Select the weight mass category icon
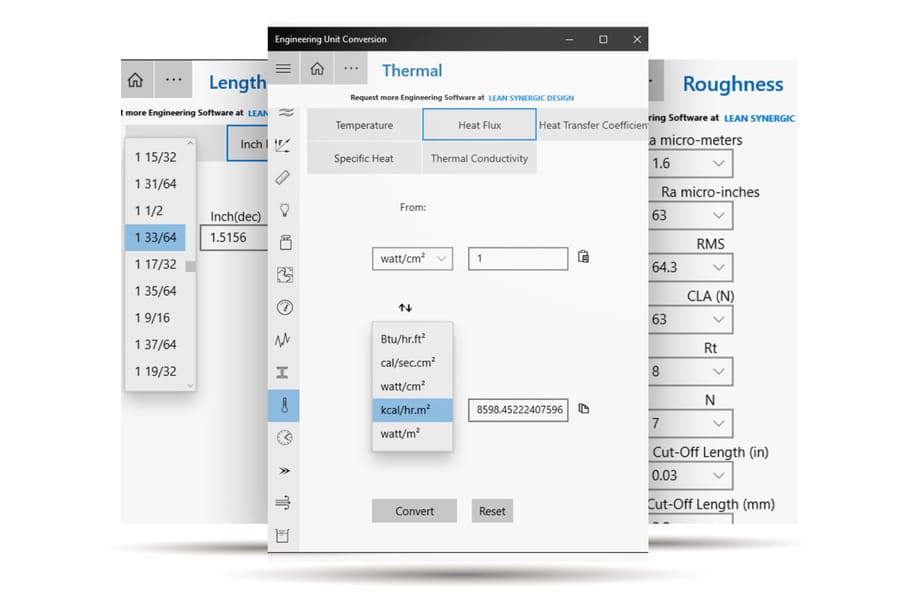The width and height of the screenshot is (900, 600). click(285, 242)
